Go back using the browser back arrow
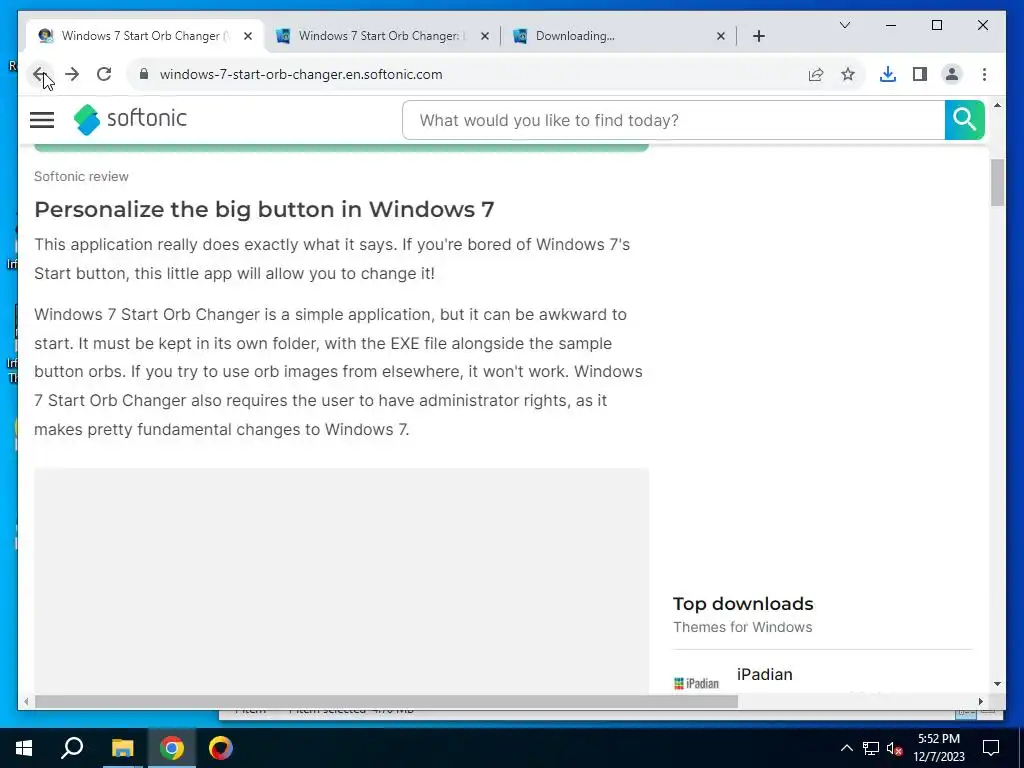This screenshot has height=768, width=1024. pyautogui.click(x=39, y=74)
